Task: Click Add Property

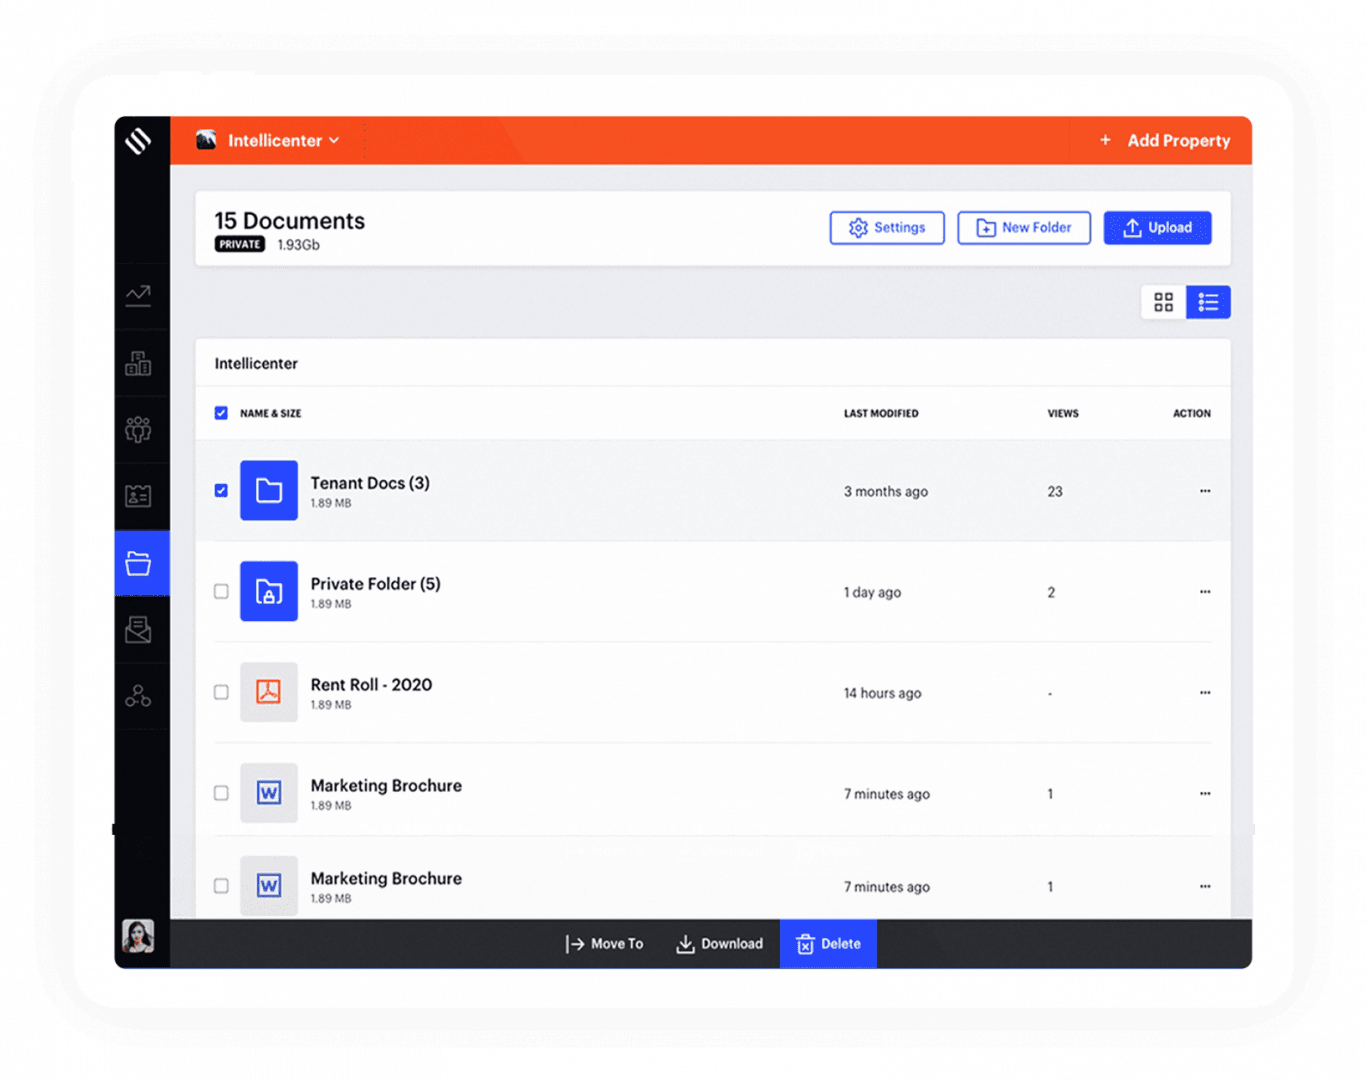Action: (1165, 141)
